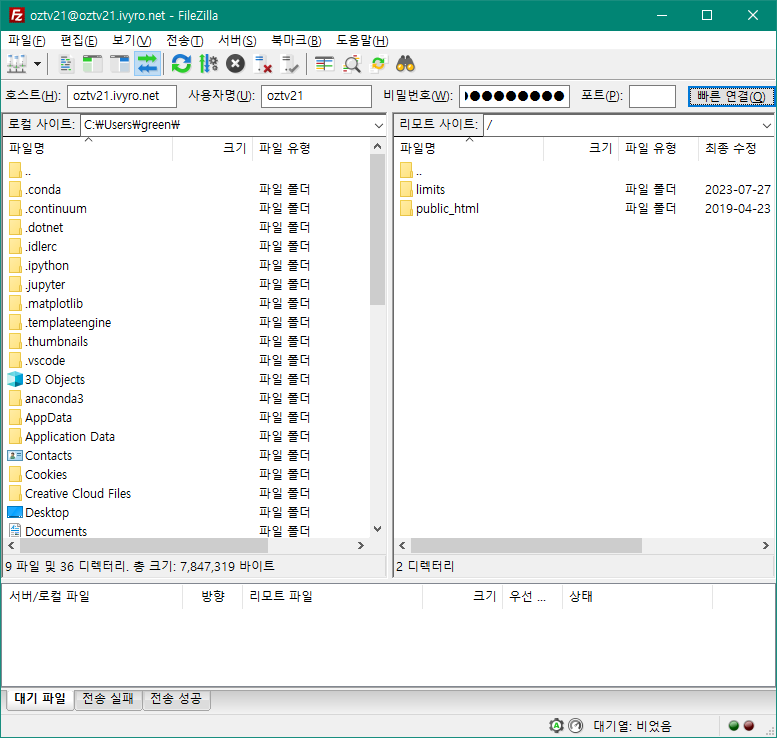
Task: Toggle message log display icon
Action: [66, 64]
